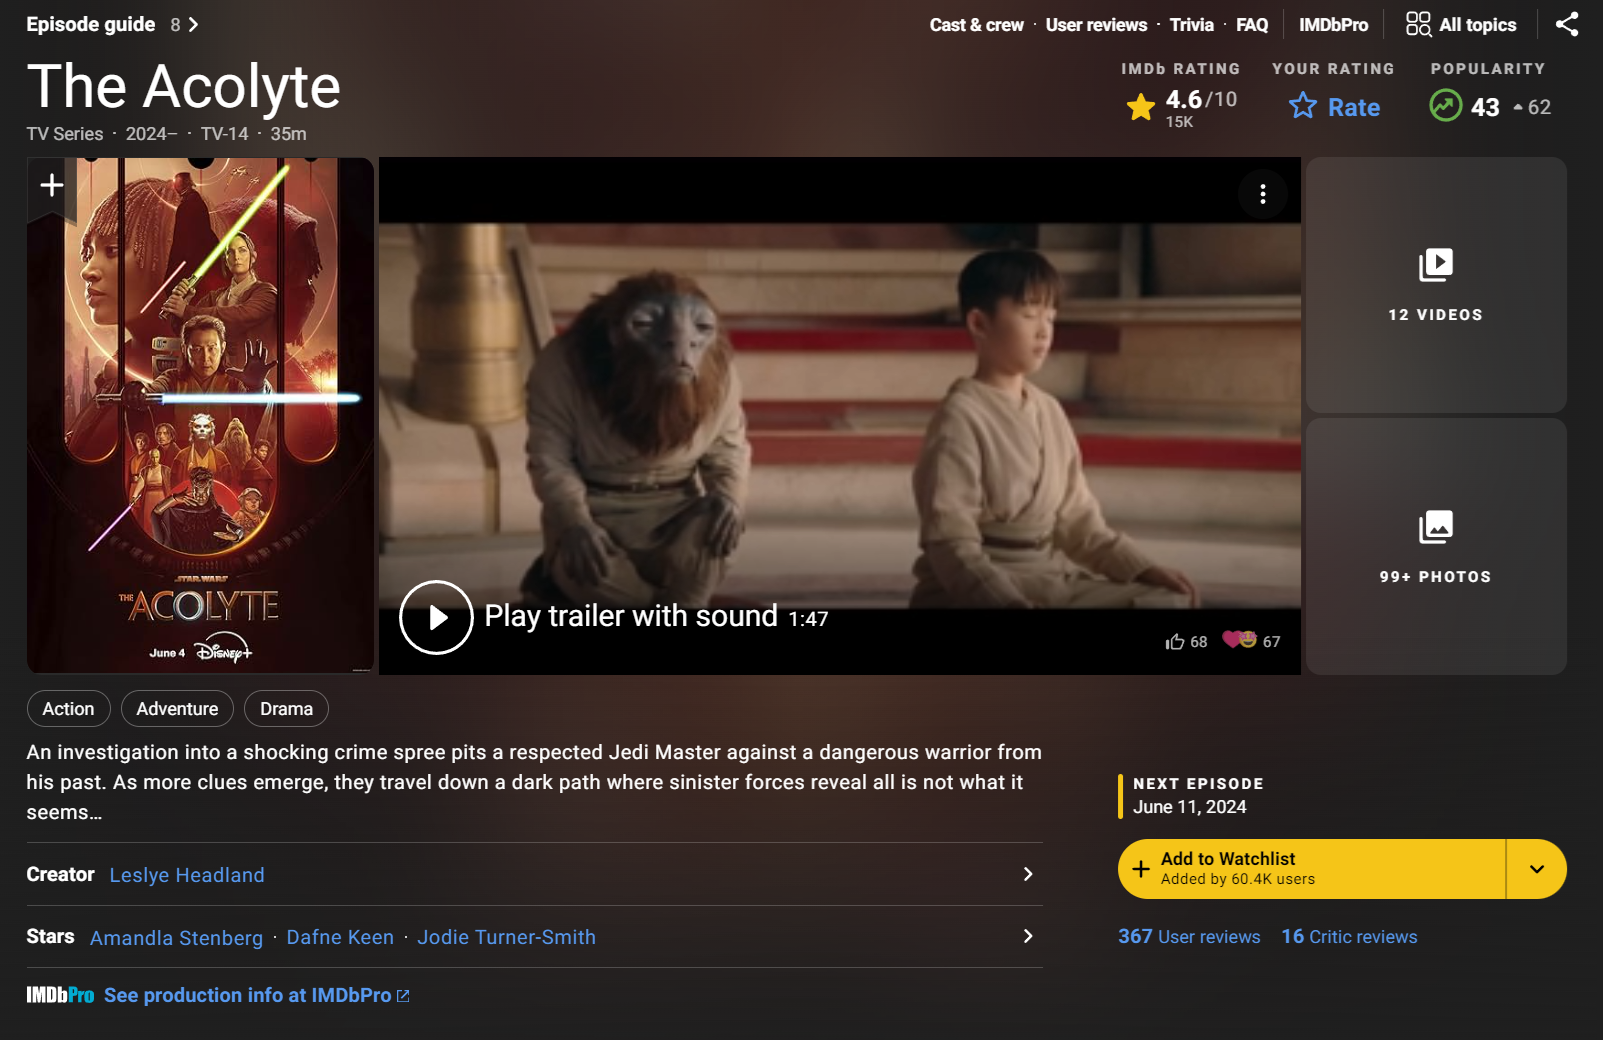1603x1040 pixels.
Task: Expand the Add to Watchlist dropdown arrow
Action: coord(1537,869)
